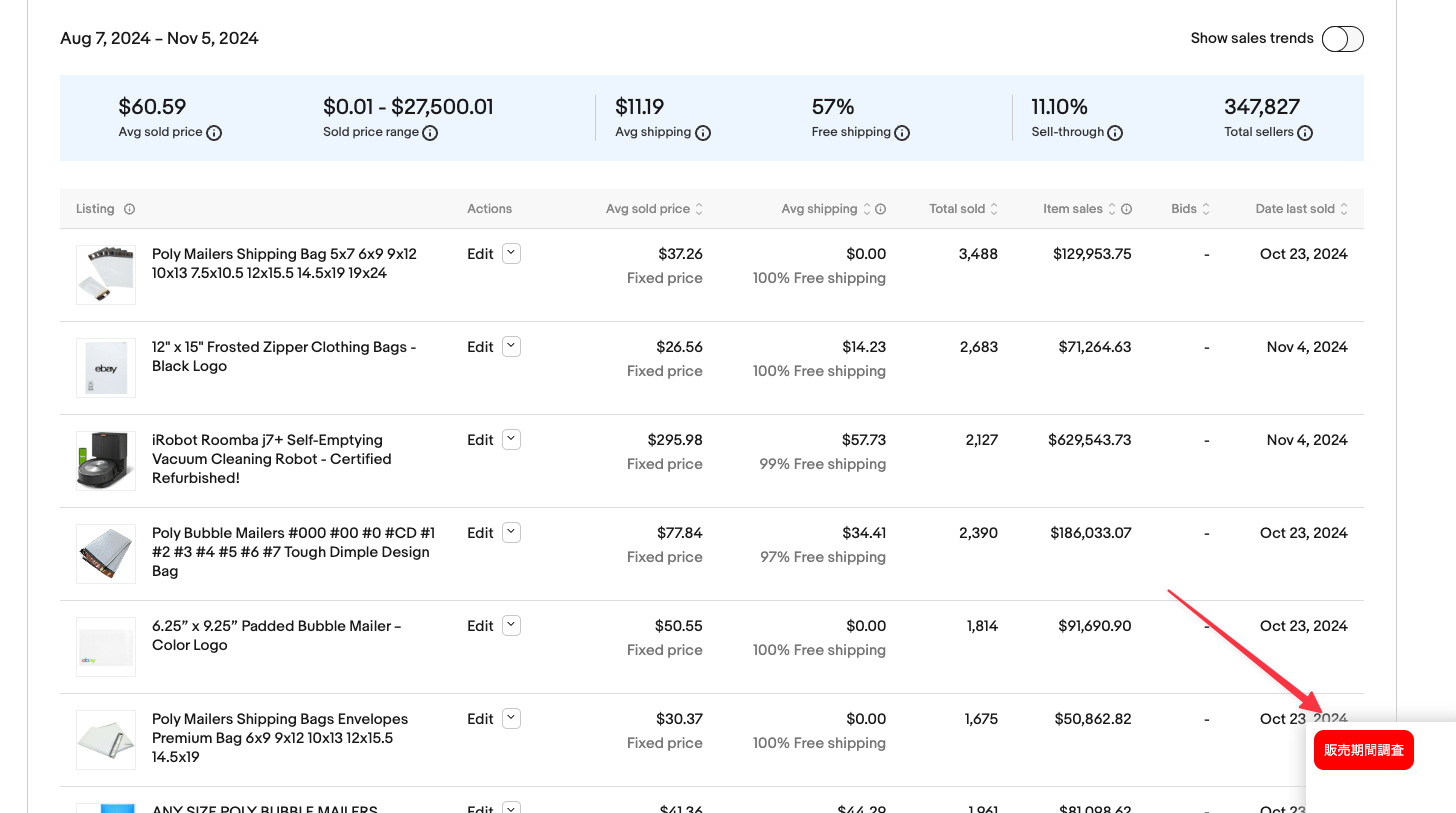Image resolution: width=1456 pixels, height=813 pixels.
Task: Expand Edit dropdown for Poly Bubble Mailers #000
Action: pos(511,533)
